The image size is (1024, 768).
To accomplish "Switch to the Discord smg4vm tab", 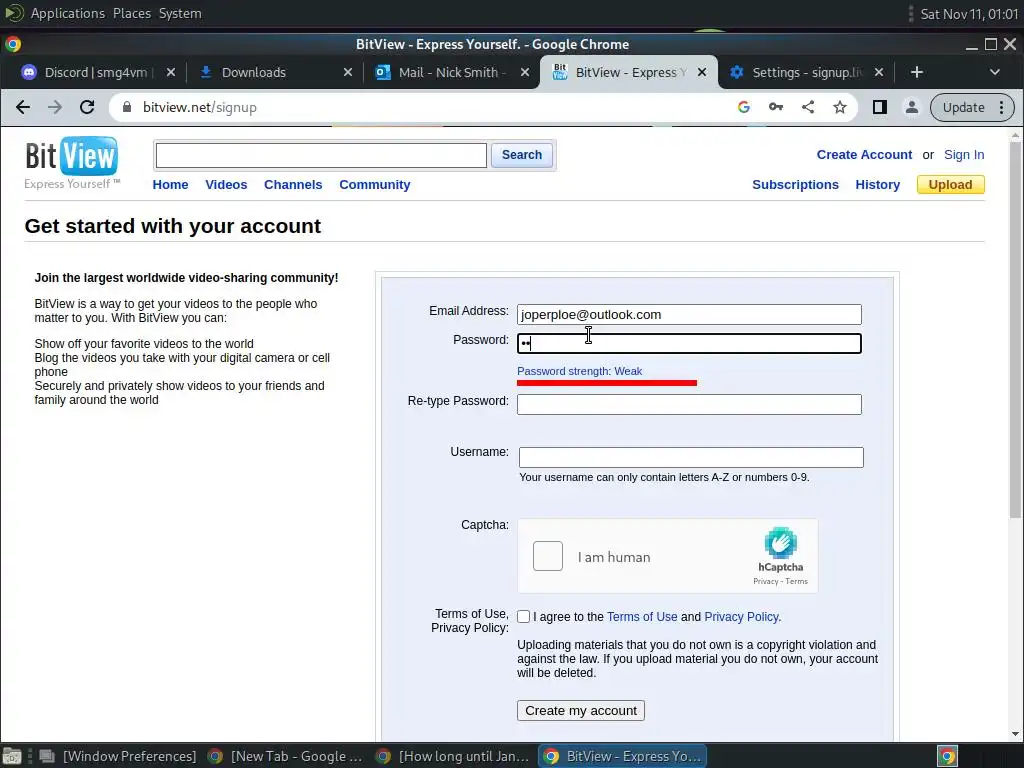I will pos(95,72).
